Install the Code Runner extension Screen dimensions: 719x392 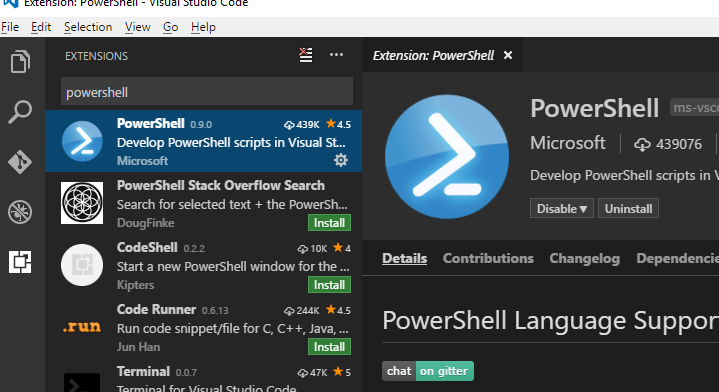(329, 347)
